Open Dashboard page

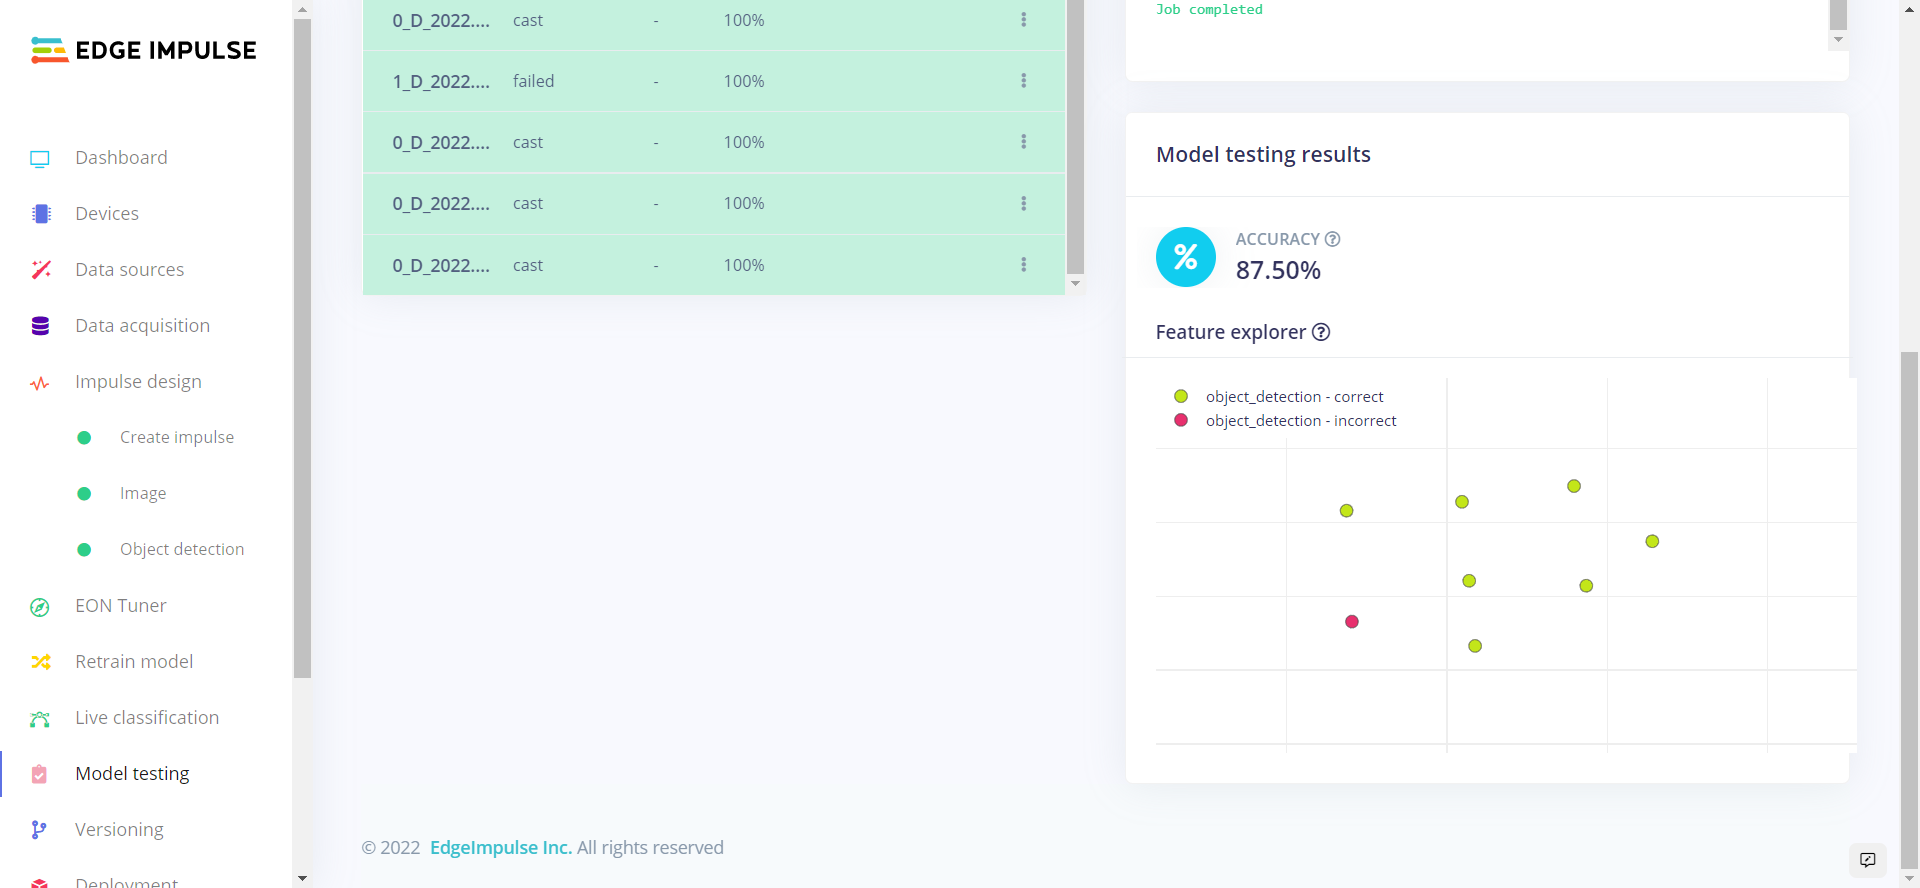(x=121, y=158)
